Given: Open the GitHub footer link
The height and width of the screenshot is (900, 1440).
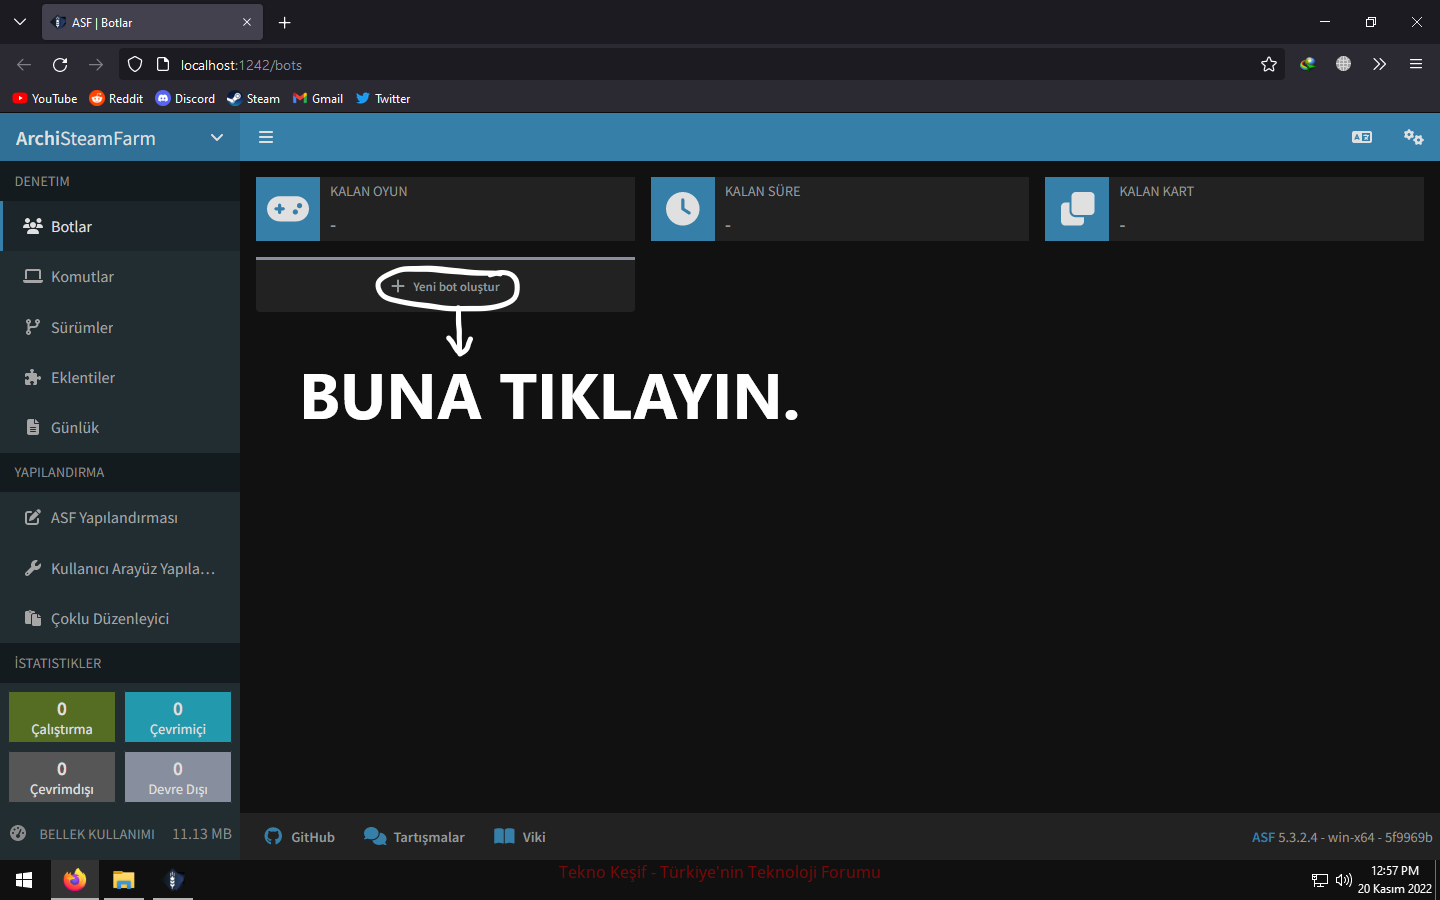Looking at the screenshot, I should click(300, 837).
